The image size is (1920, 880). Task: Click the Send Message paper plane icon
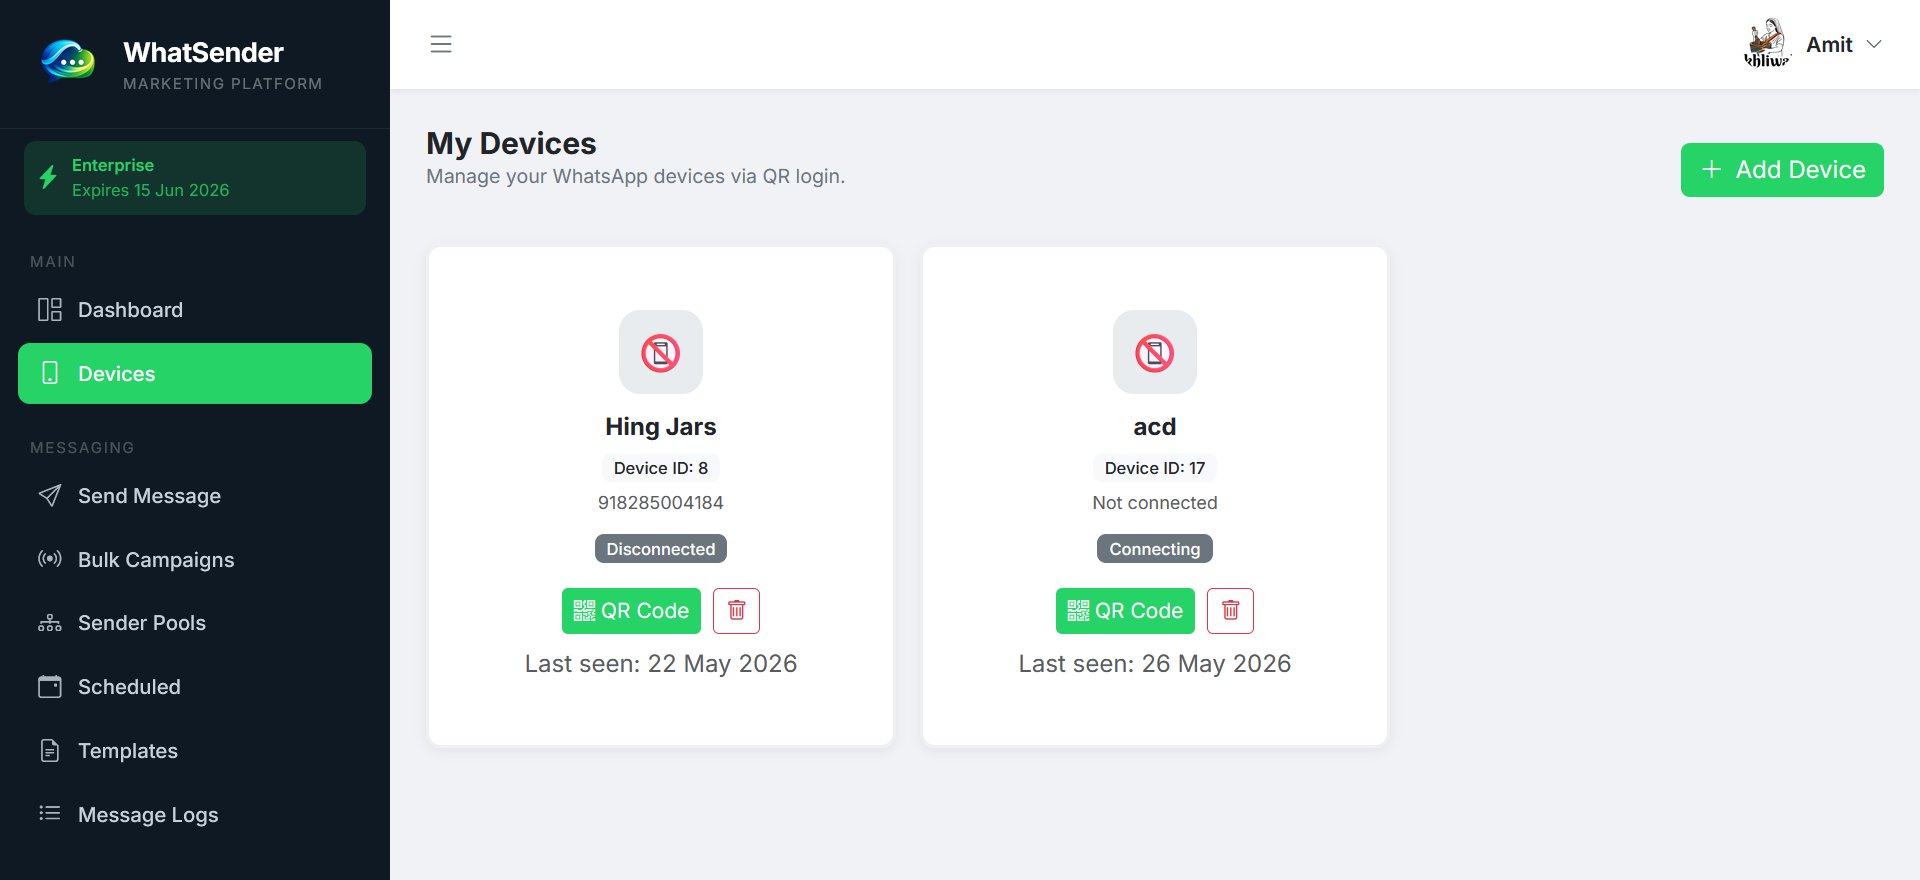coord(50,496)
